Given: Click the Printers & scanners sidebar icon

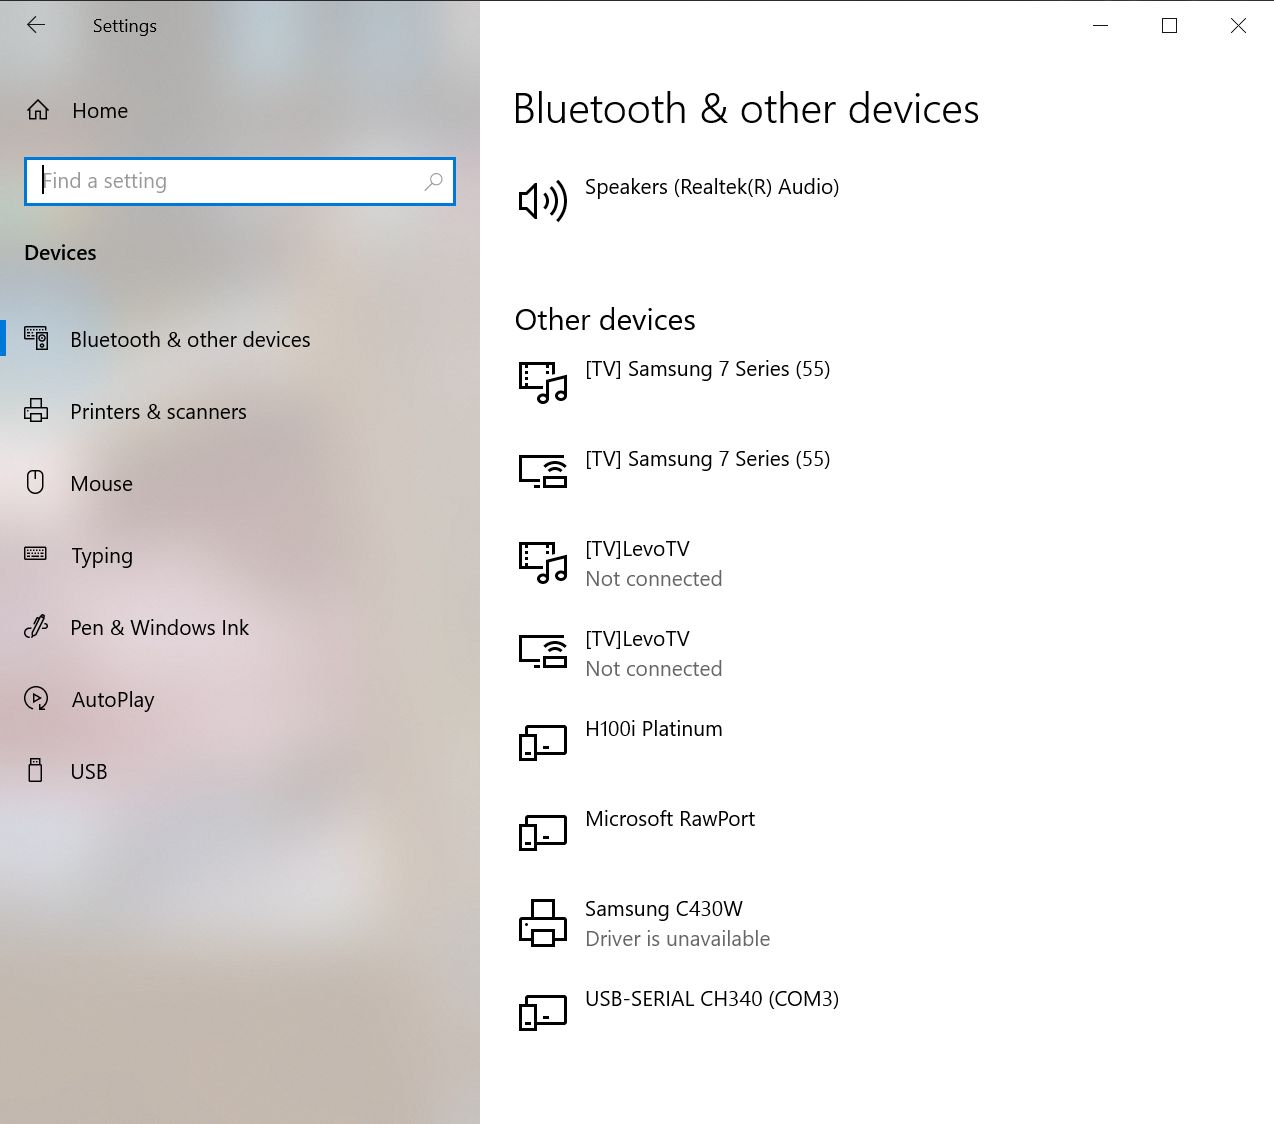Looking at the screenshot, I should (x=36, y=411).
